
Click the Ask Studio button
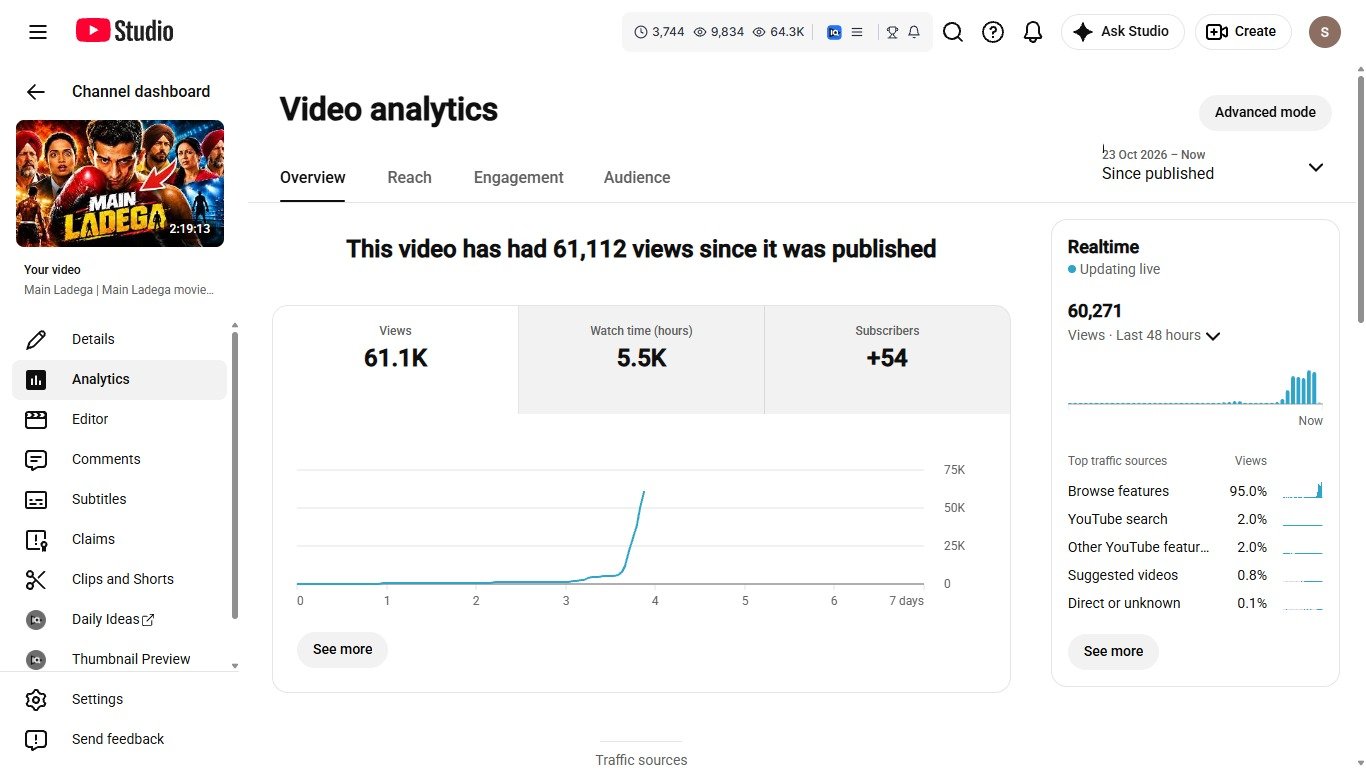[x=1122, y=32]
